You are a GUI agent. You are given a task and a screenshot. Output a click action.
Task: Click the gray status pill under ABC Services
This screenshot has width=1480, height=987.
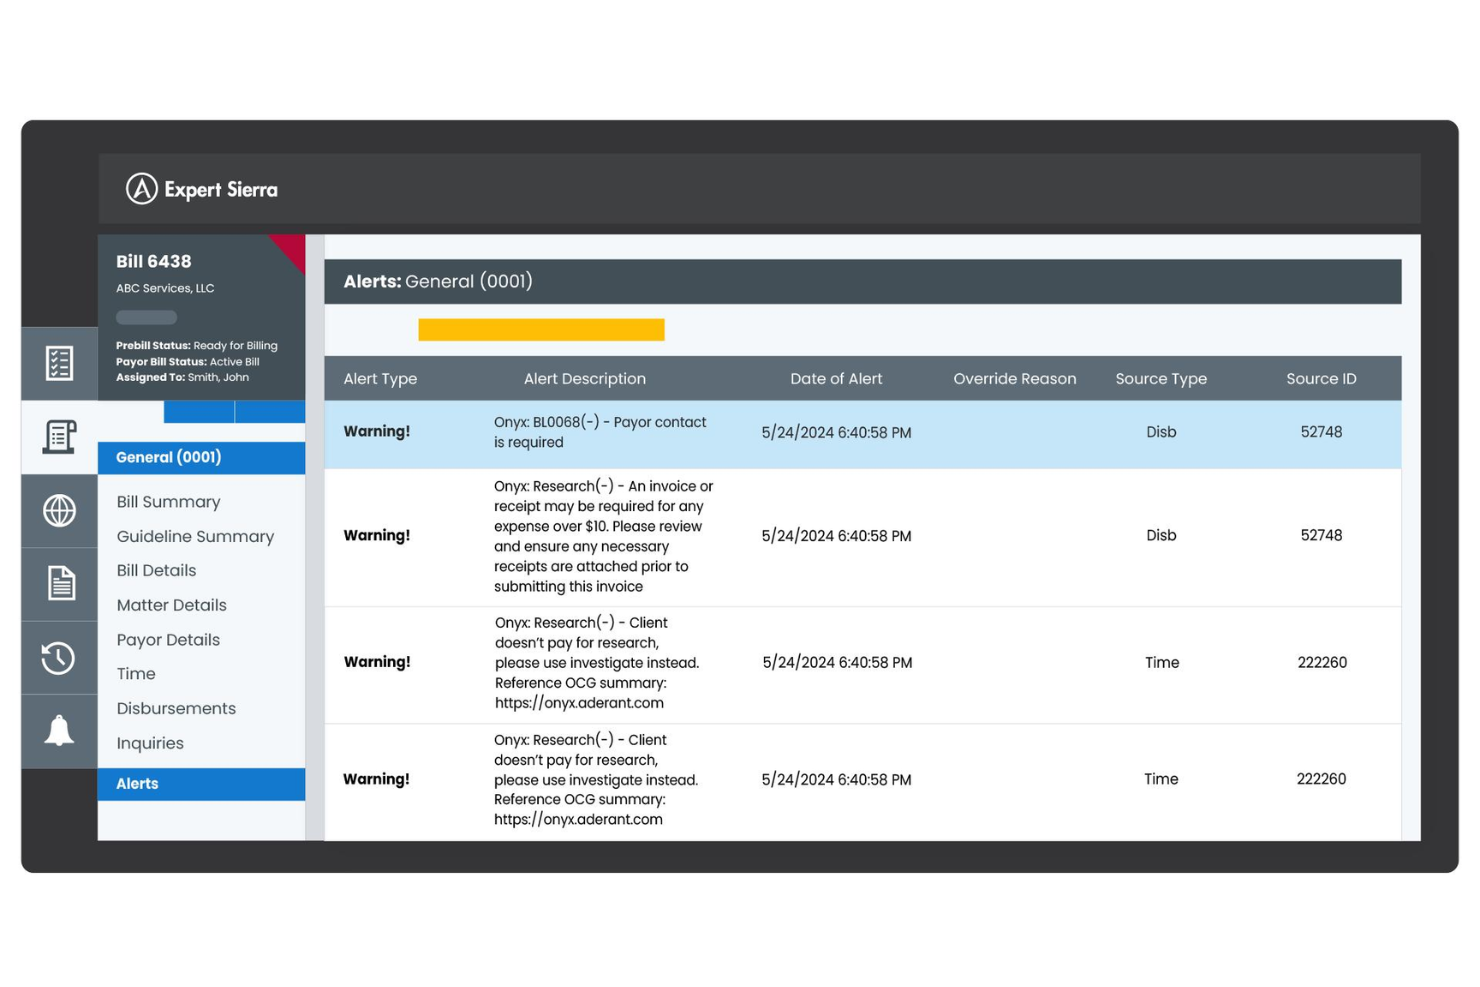point(146,317)
